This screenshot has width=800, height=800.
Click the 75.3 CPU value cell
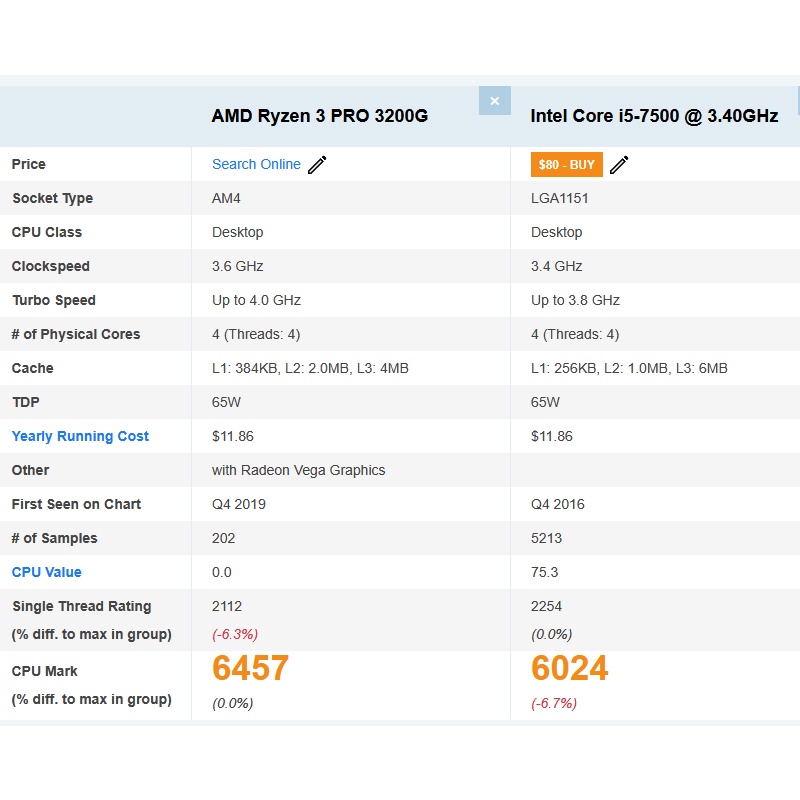[544, 572]
